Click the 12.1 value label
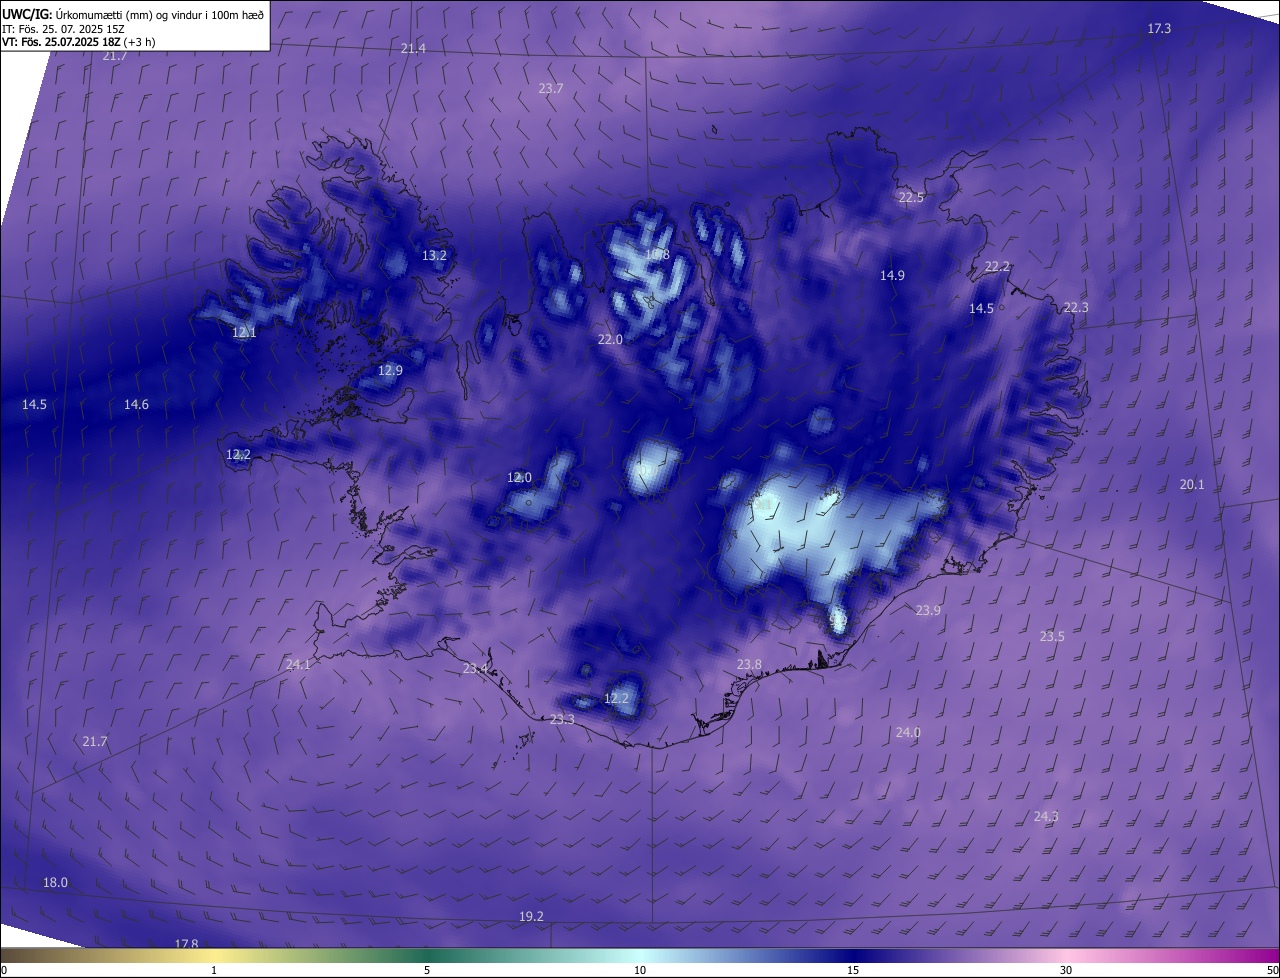The image size is (1280, 978). click(x=244, y=333)
